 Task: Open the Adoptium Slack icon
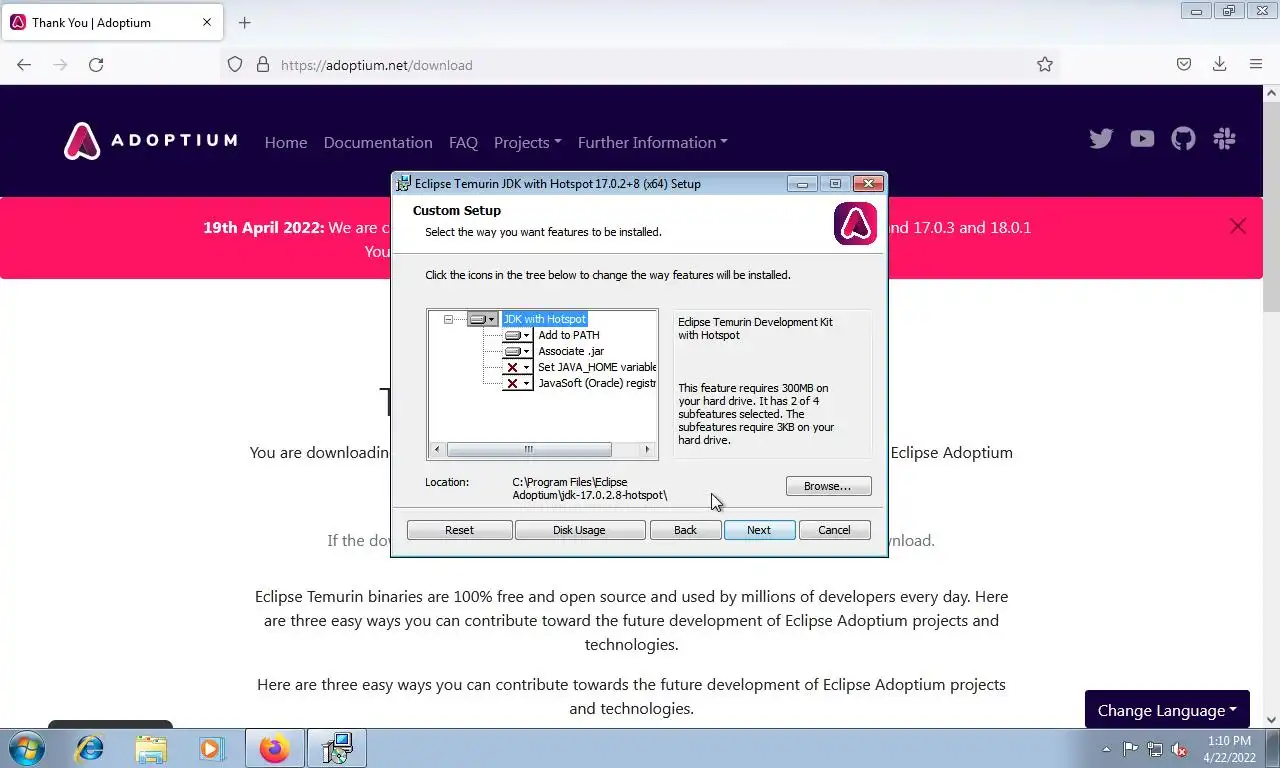tap(1224, 139)
